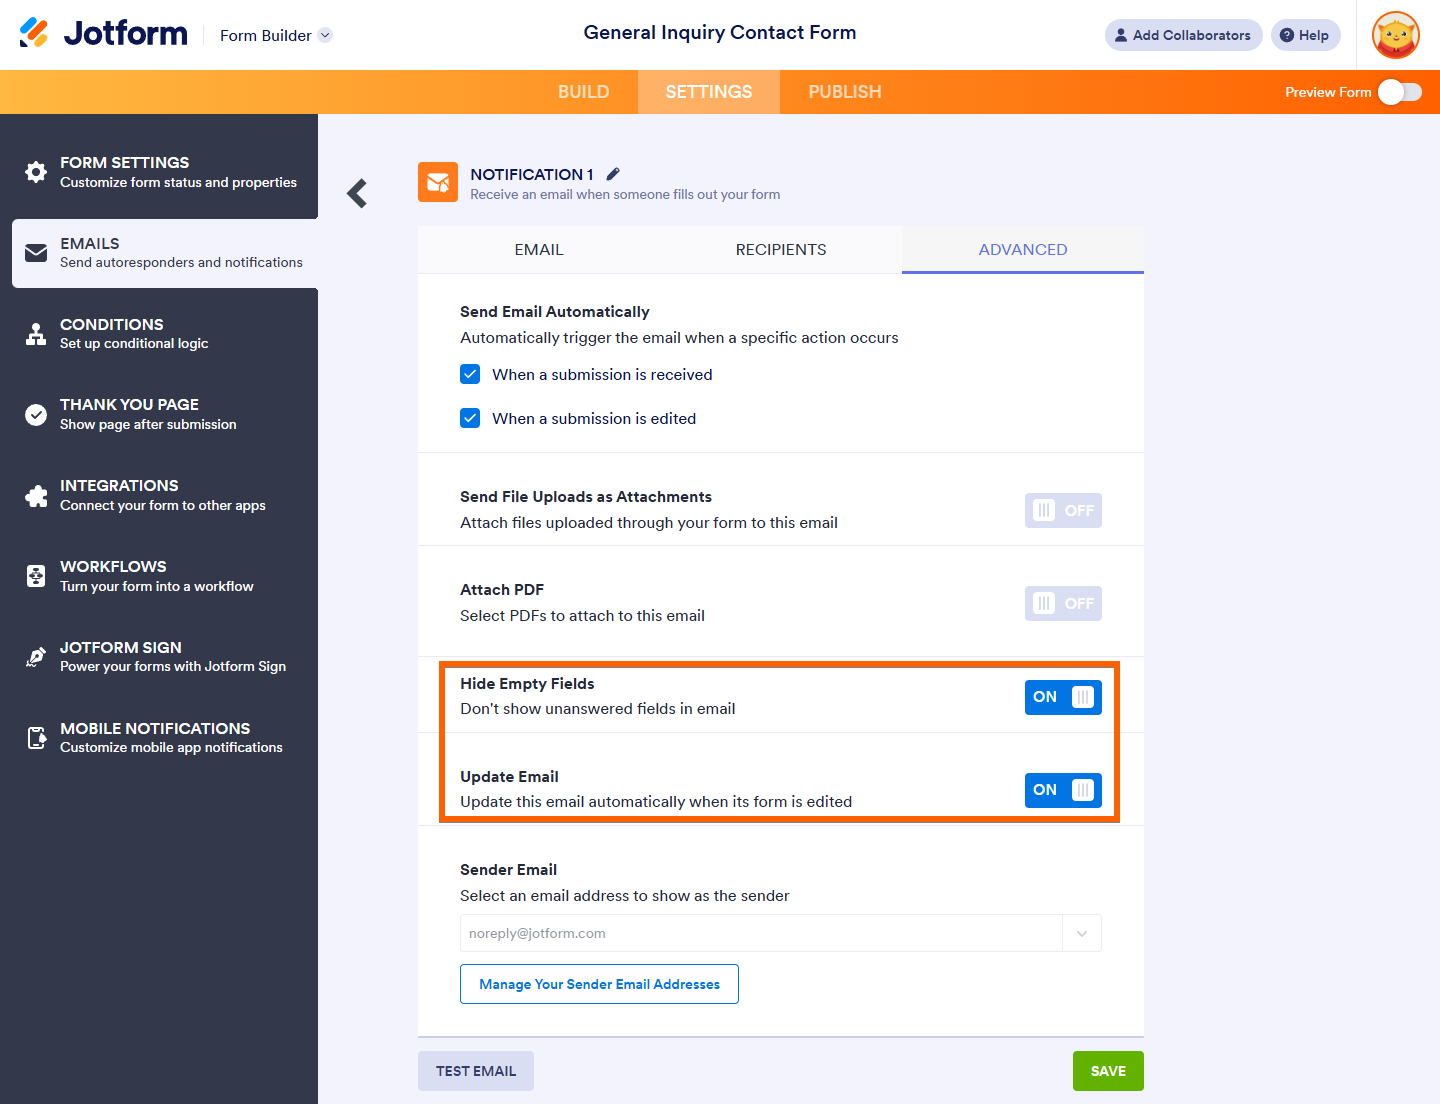Screen dimensions: 1440x1104
Task: Uncheck When a submission is edited
Action: click(x=470, y=418)
